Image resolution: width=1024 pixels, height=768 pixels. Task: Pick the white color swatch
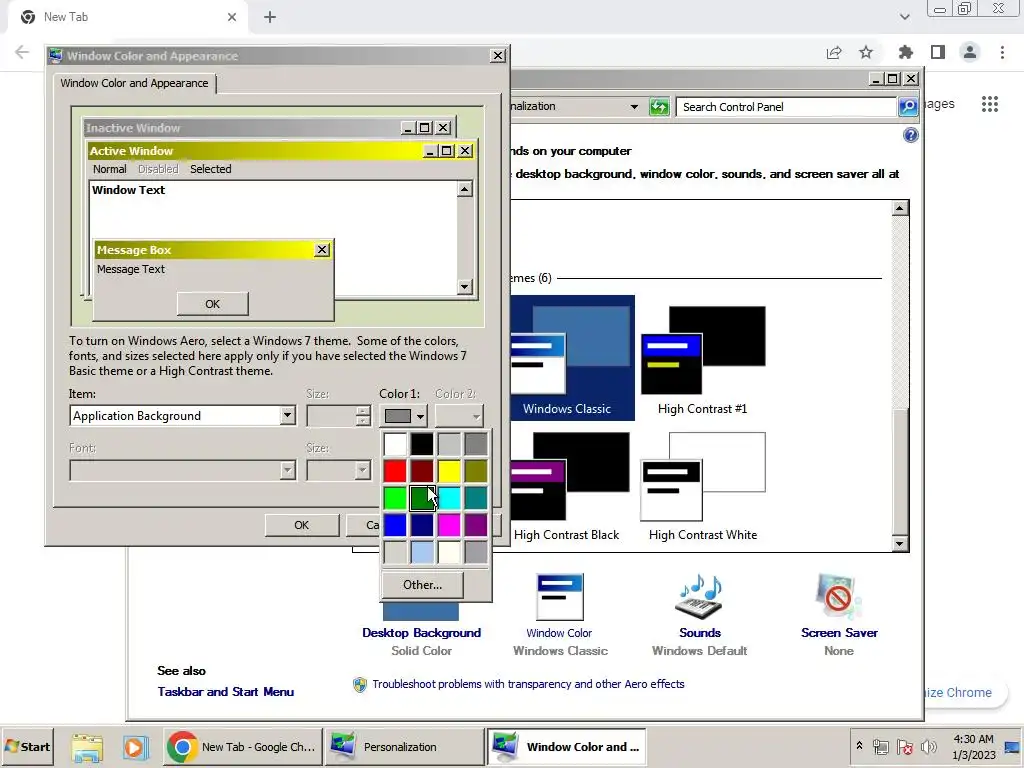395,444
